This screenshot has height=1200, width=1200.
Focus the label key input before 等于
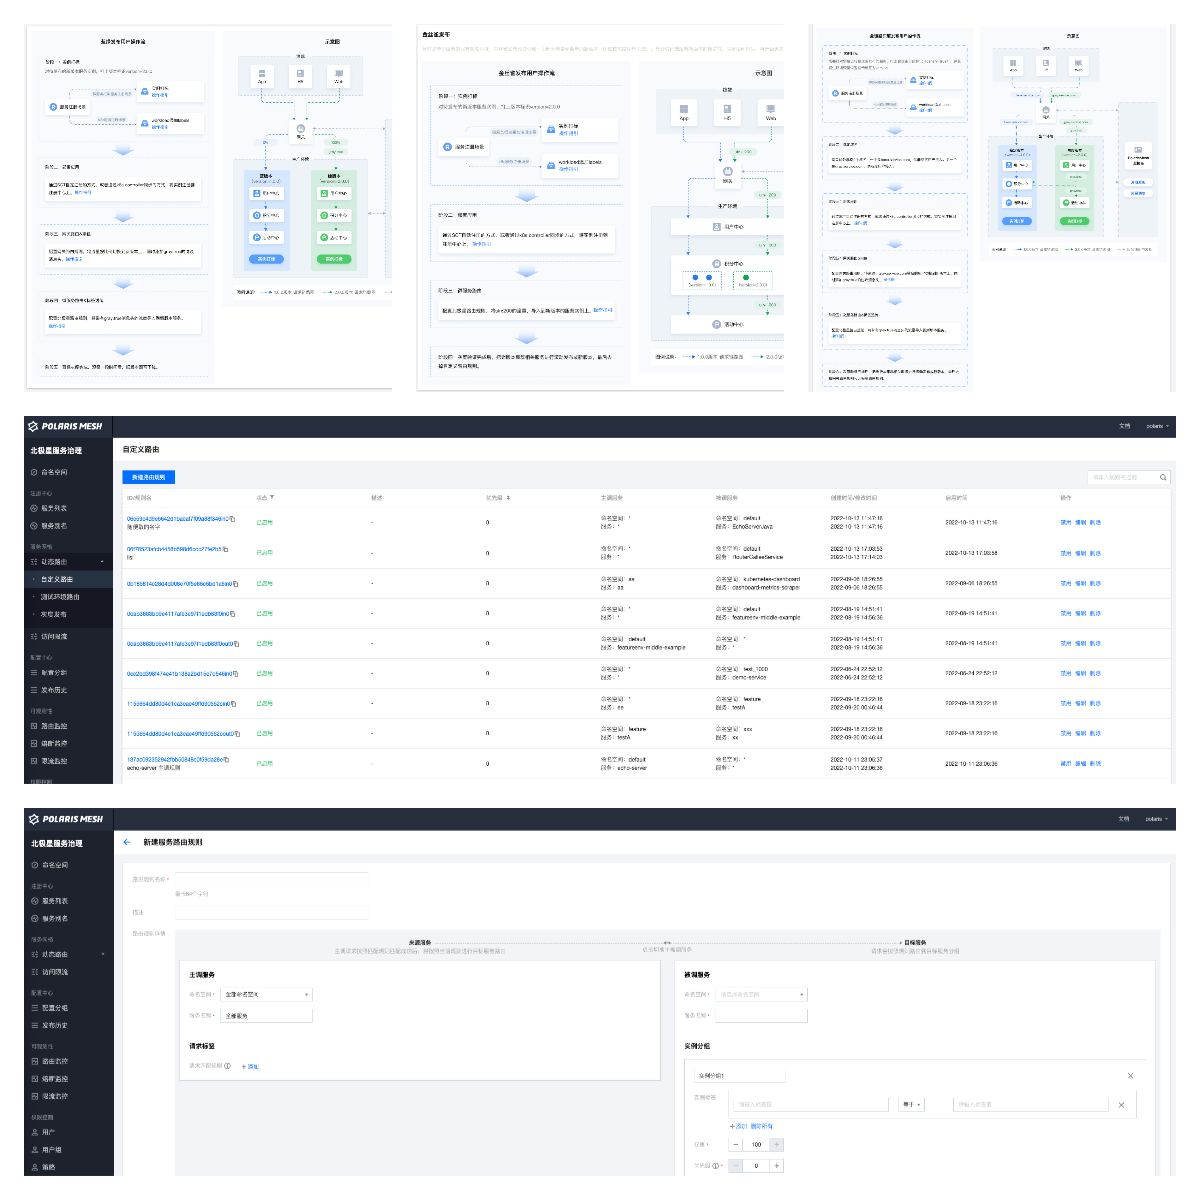tap(810, 1105)
